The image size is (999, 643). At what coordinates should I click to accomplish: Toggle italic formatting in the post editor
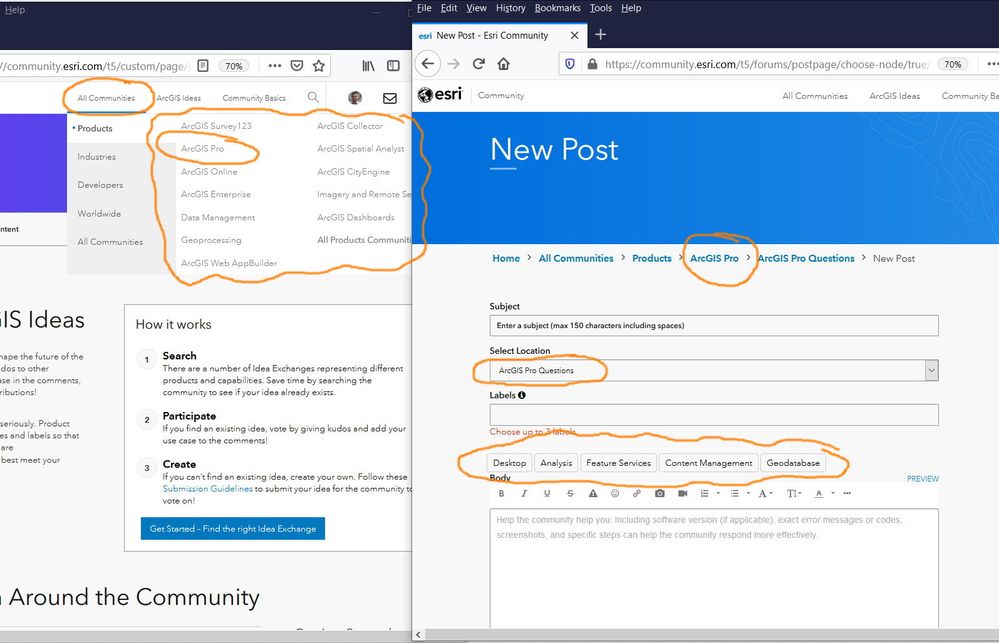point(524,493)
